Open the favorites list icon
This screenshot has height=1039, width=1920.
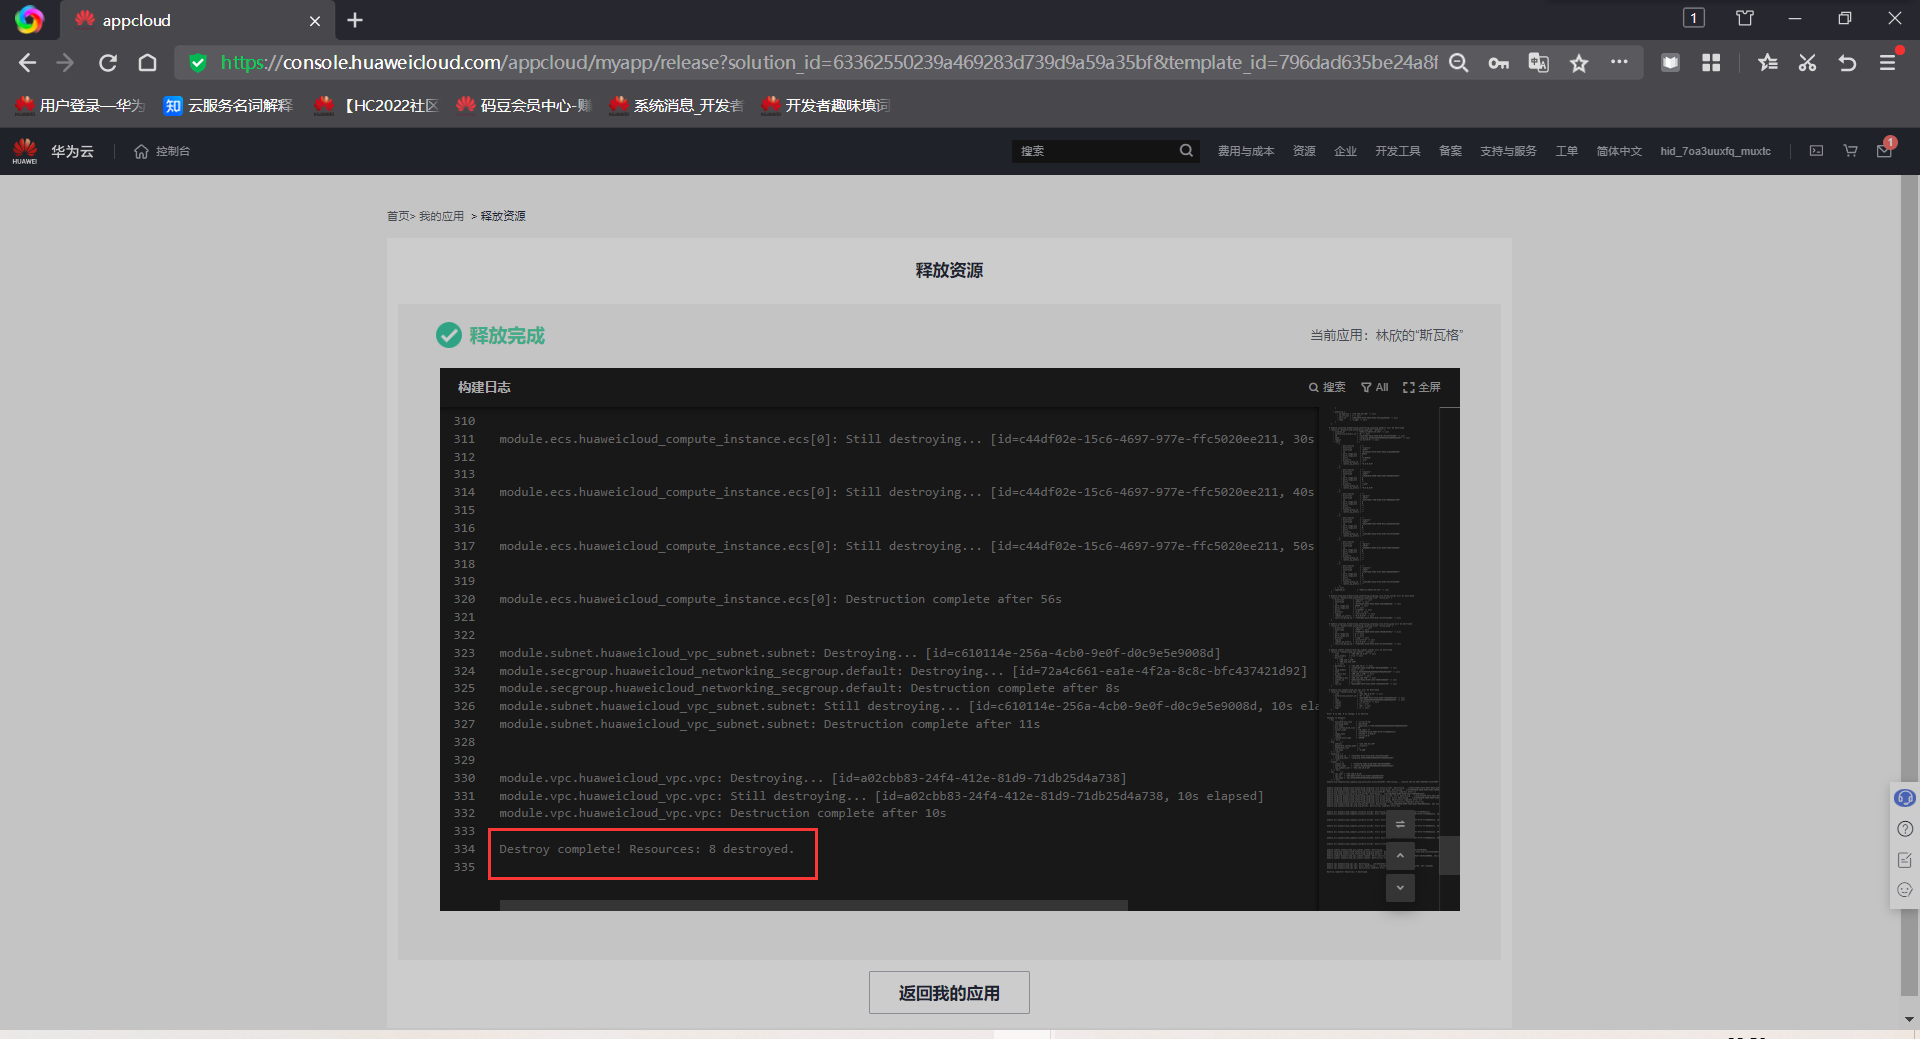coord(1768,63)
